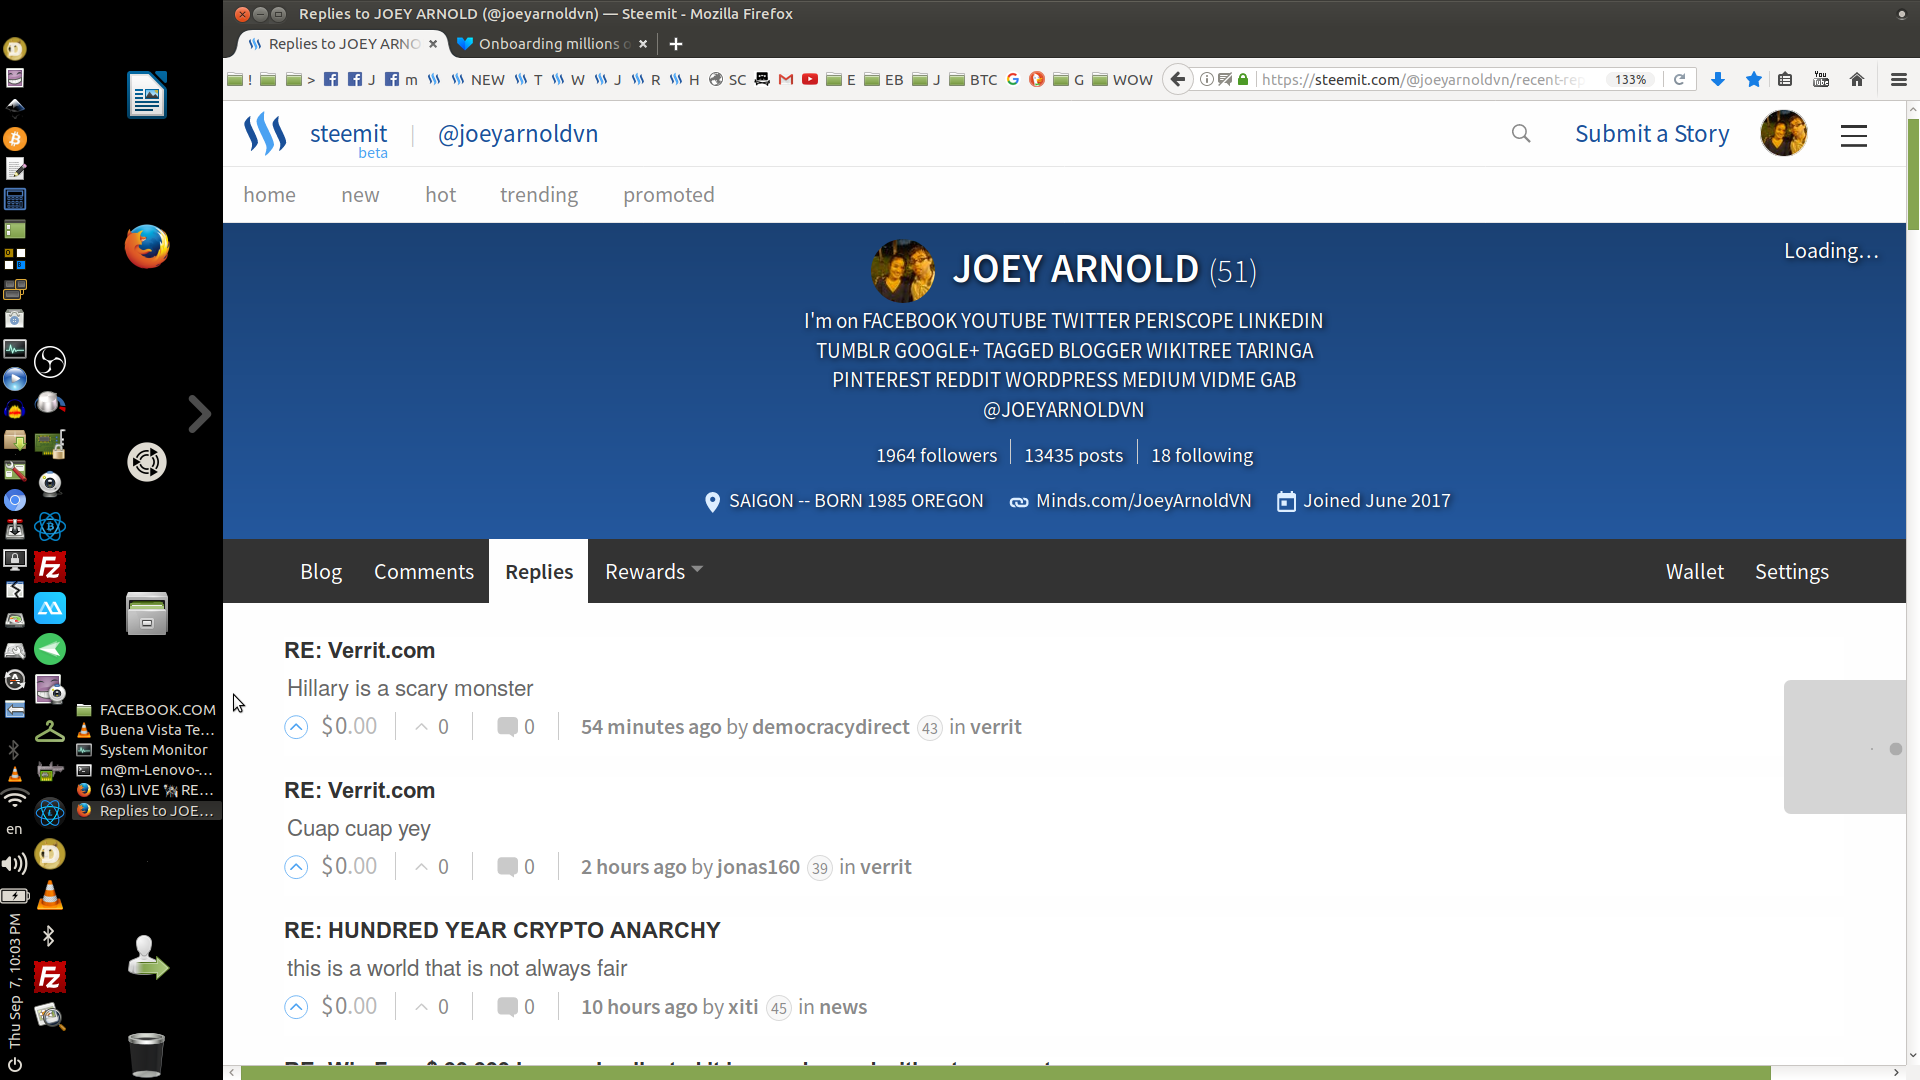Open the EB bookmarks folder
This screenshot has width=1920, height=1080.
(x=884, y=79)
